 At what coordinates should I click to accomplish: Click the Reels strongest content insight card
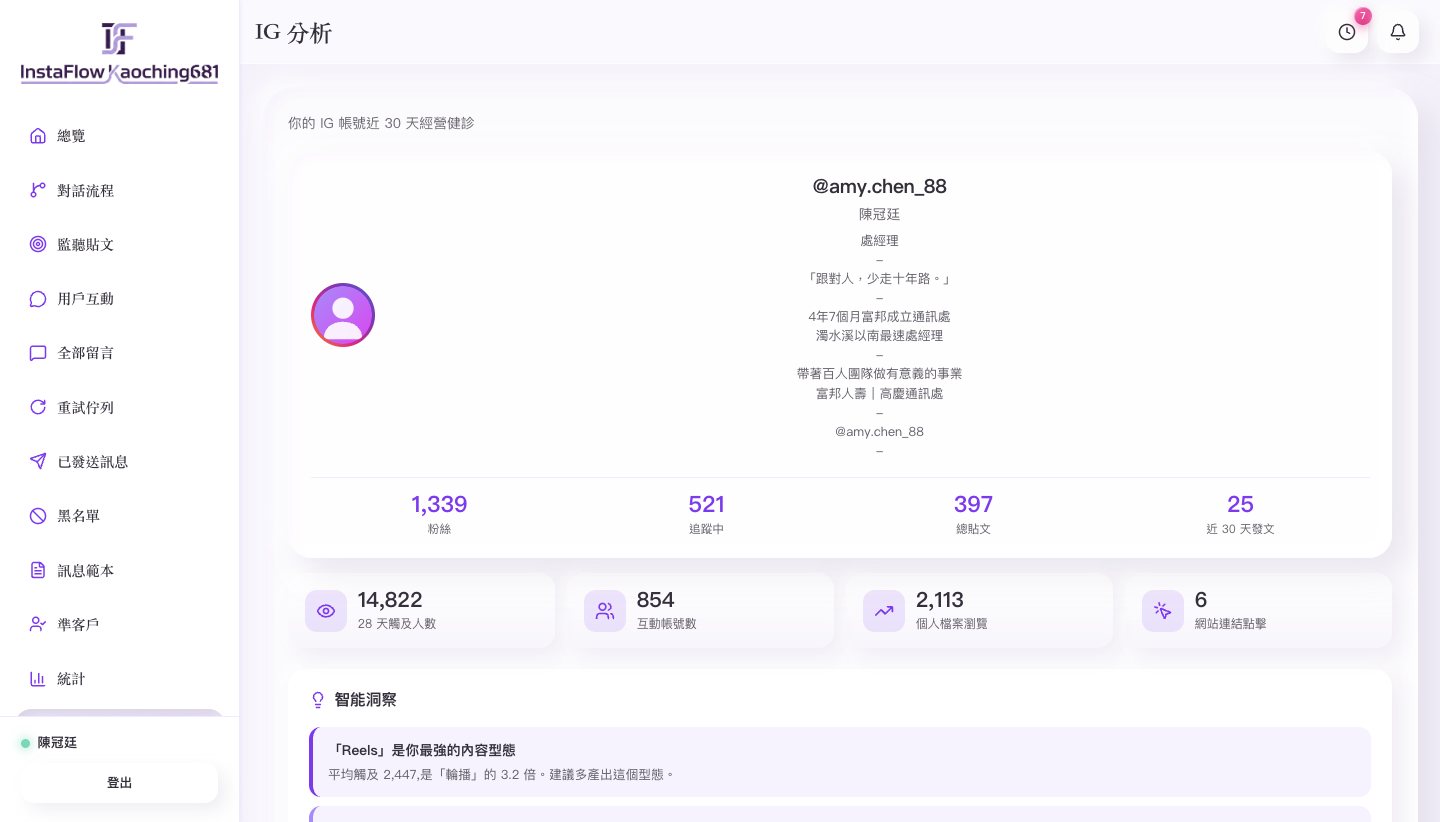tap(840, 762)
